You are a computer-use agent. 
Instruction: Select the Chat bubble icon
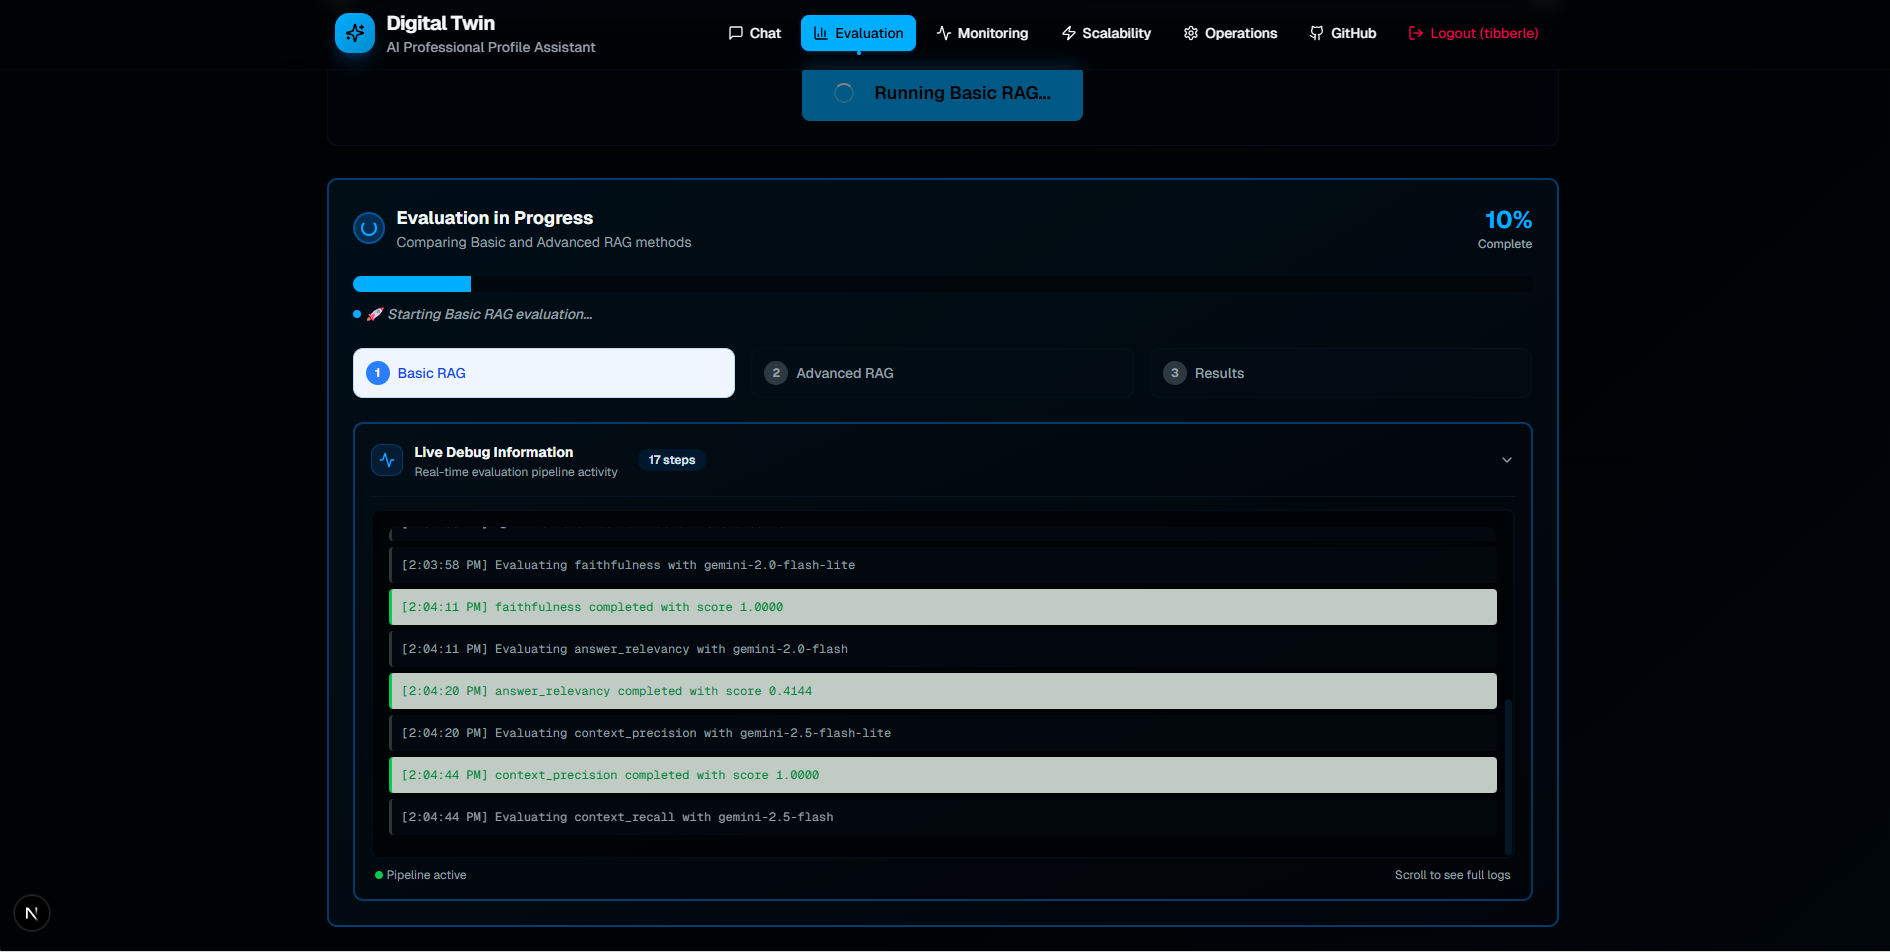coord(736,33)
